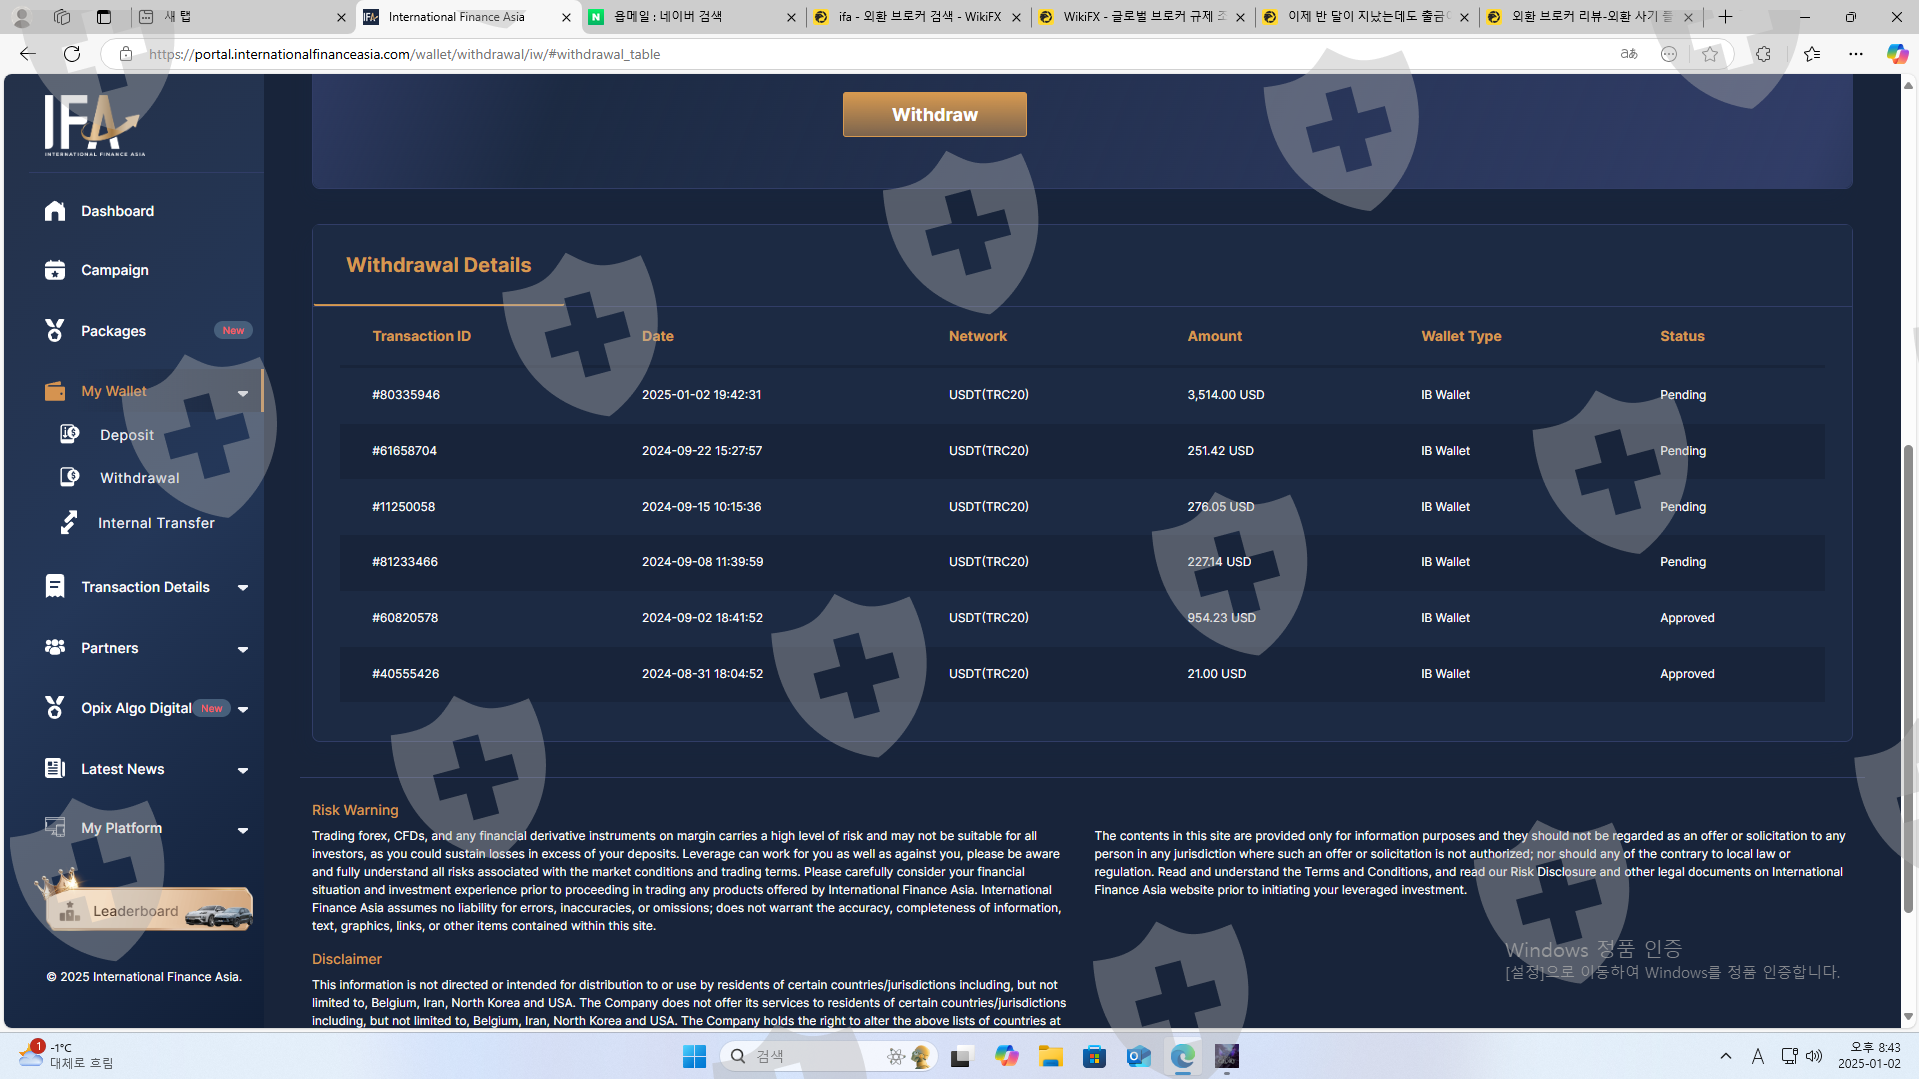Click the Latest News icon

pyautogui.click(x=55, y=769)
